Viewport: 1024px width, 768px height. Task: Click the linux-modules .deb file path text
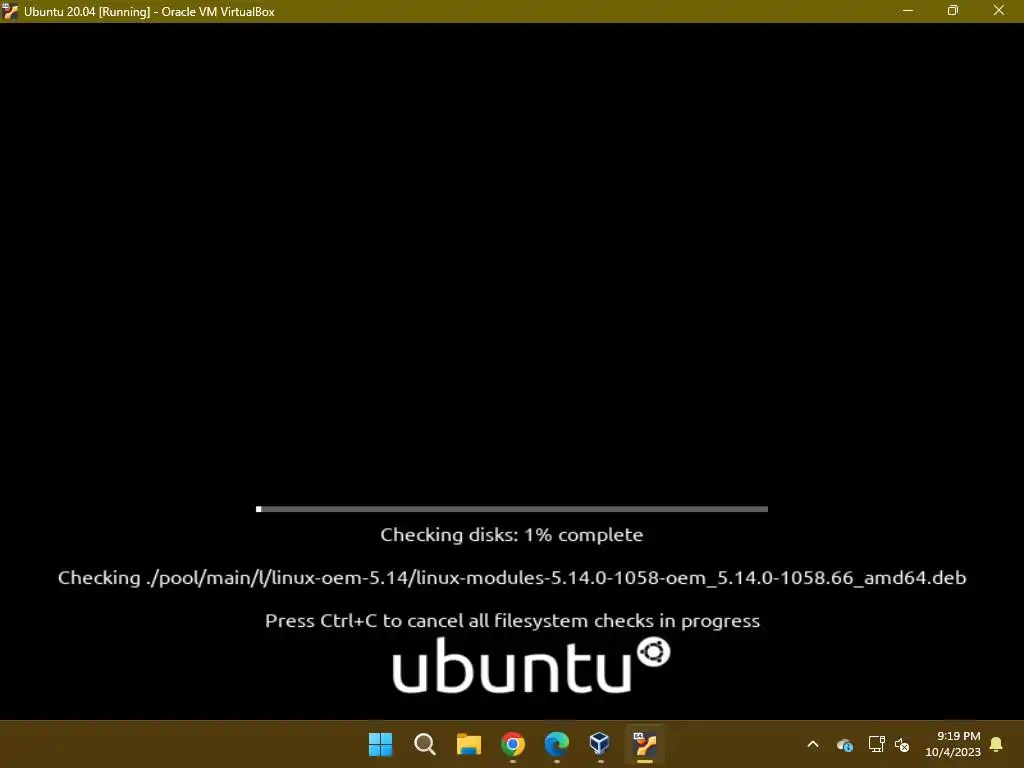pos(556,578)
